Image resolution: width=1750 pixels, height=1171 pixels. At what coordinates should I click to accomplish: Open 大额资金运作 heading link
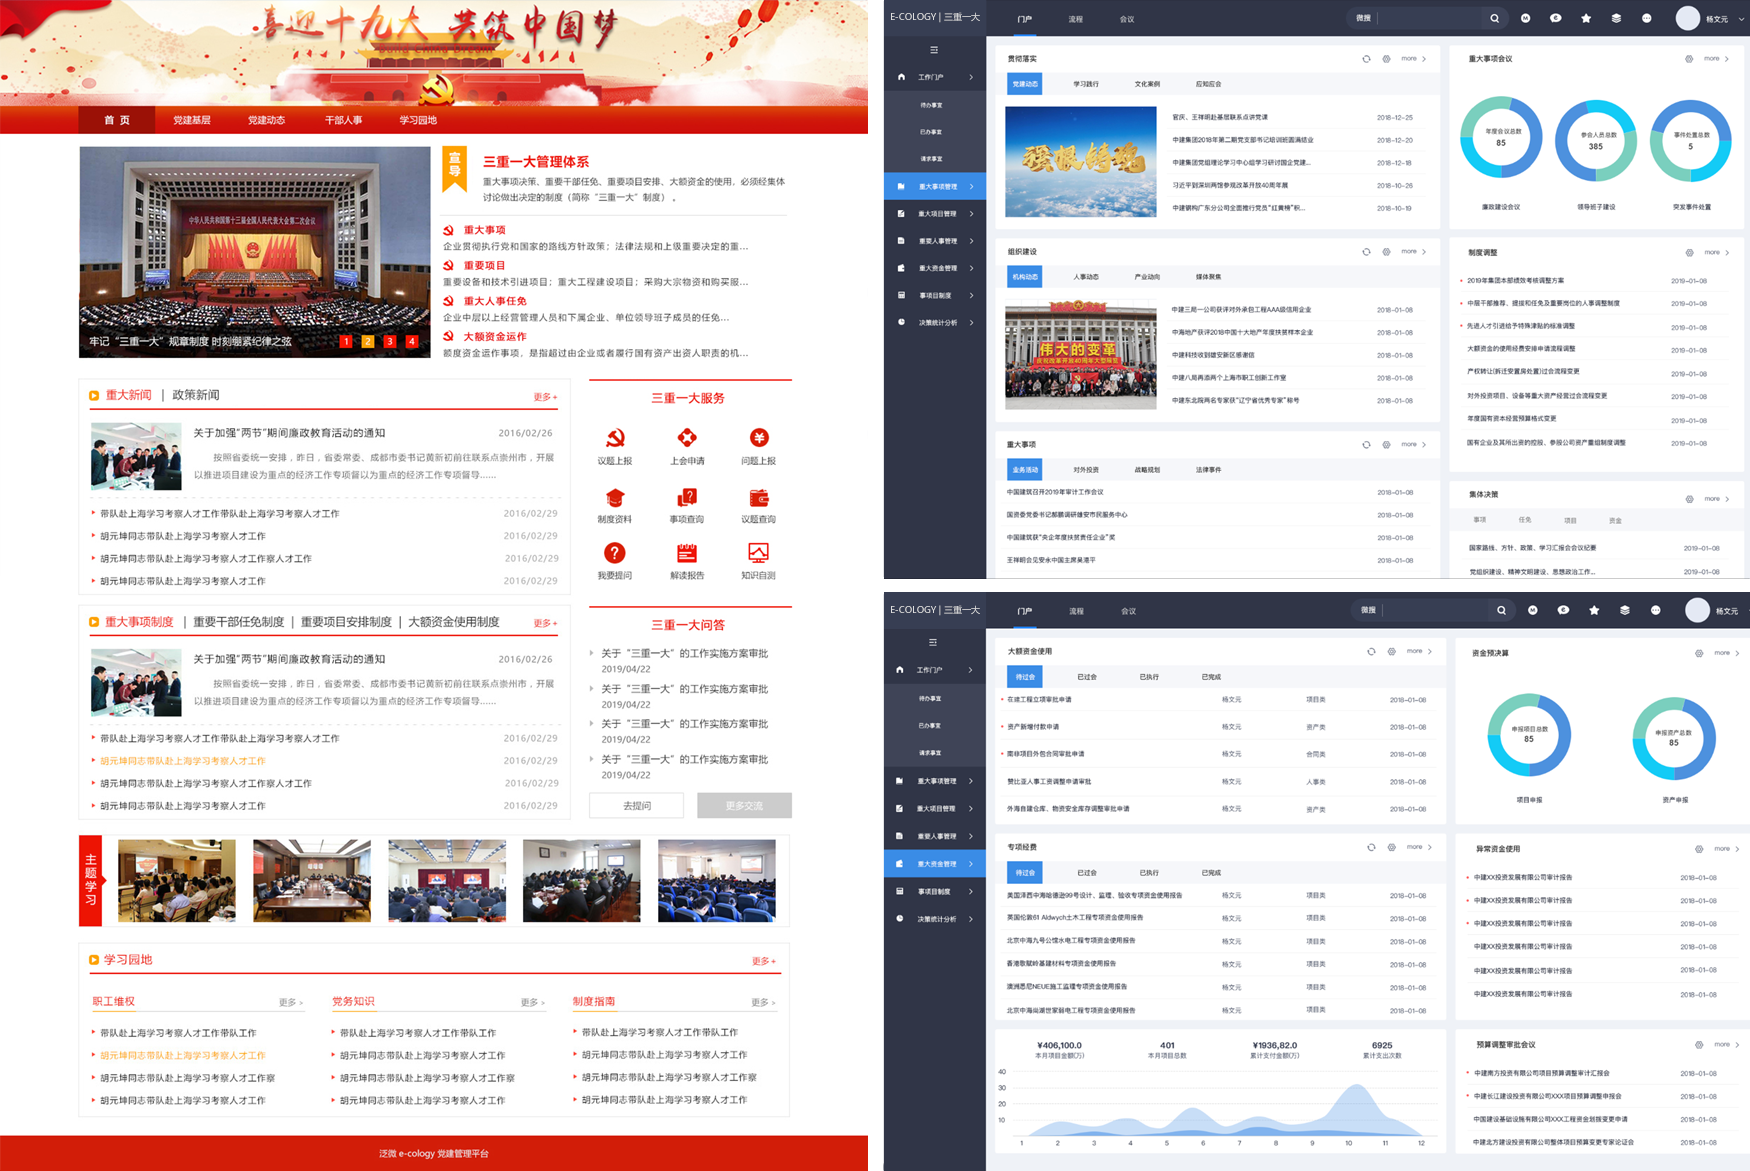click(495, 337)
